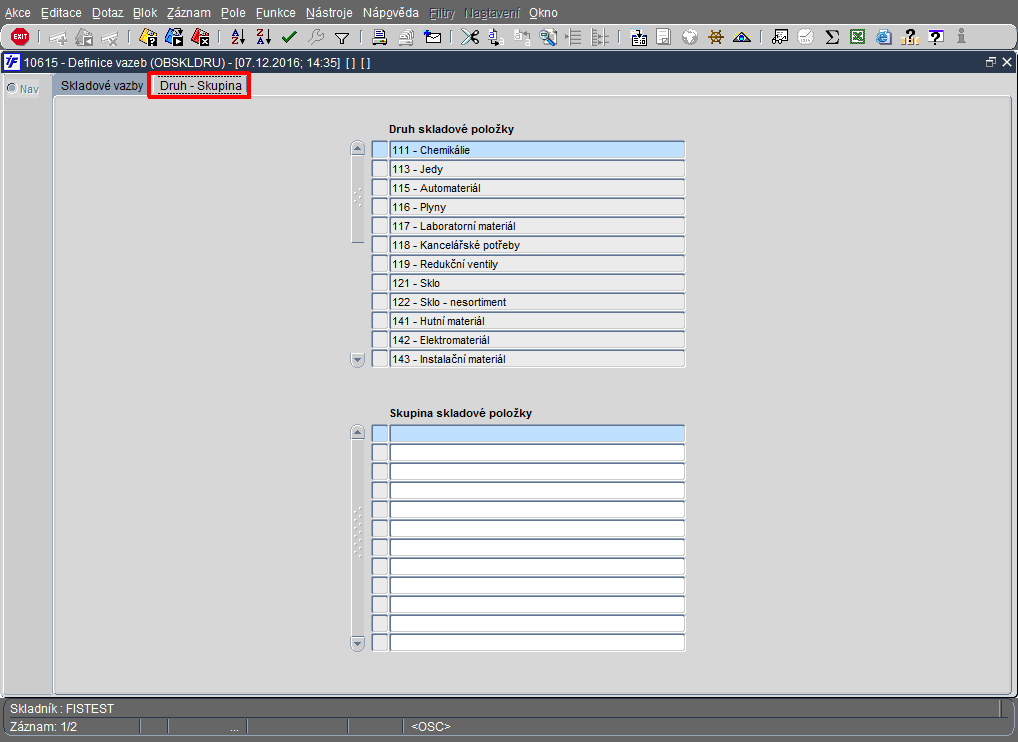
Task: Tick the selector box beside 115 - Automateriál
Action: click(x=380, y=188)
